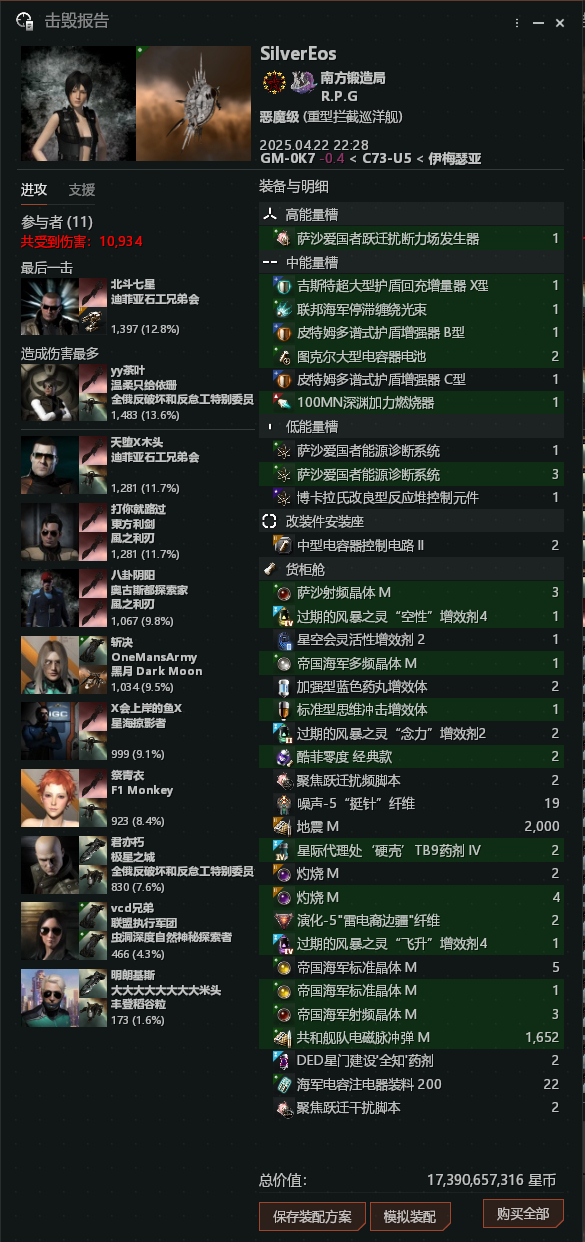The height and width of the screenshot is (1242, 585).
Task: Open the GM-0K7 solar system link
Action: point(290,158)
